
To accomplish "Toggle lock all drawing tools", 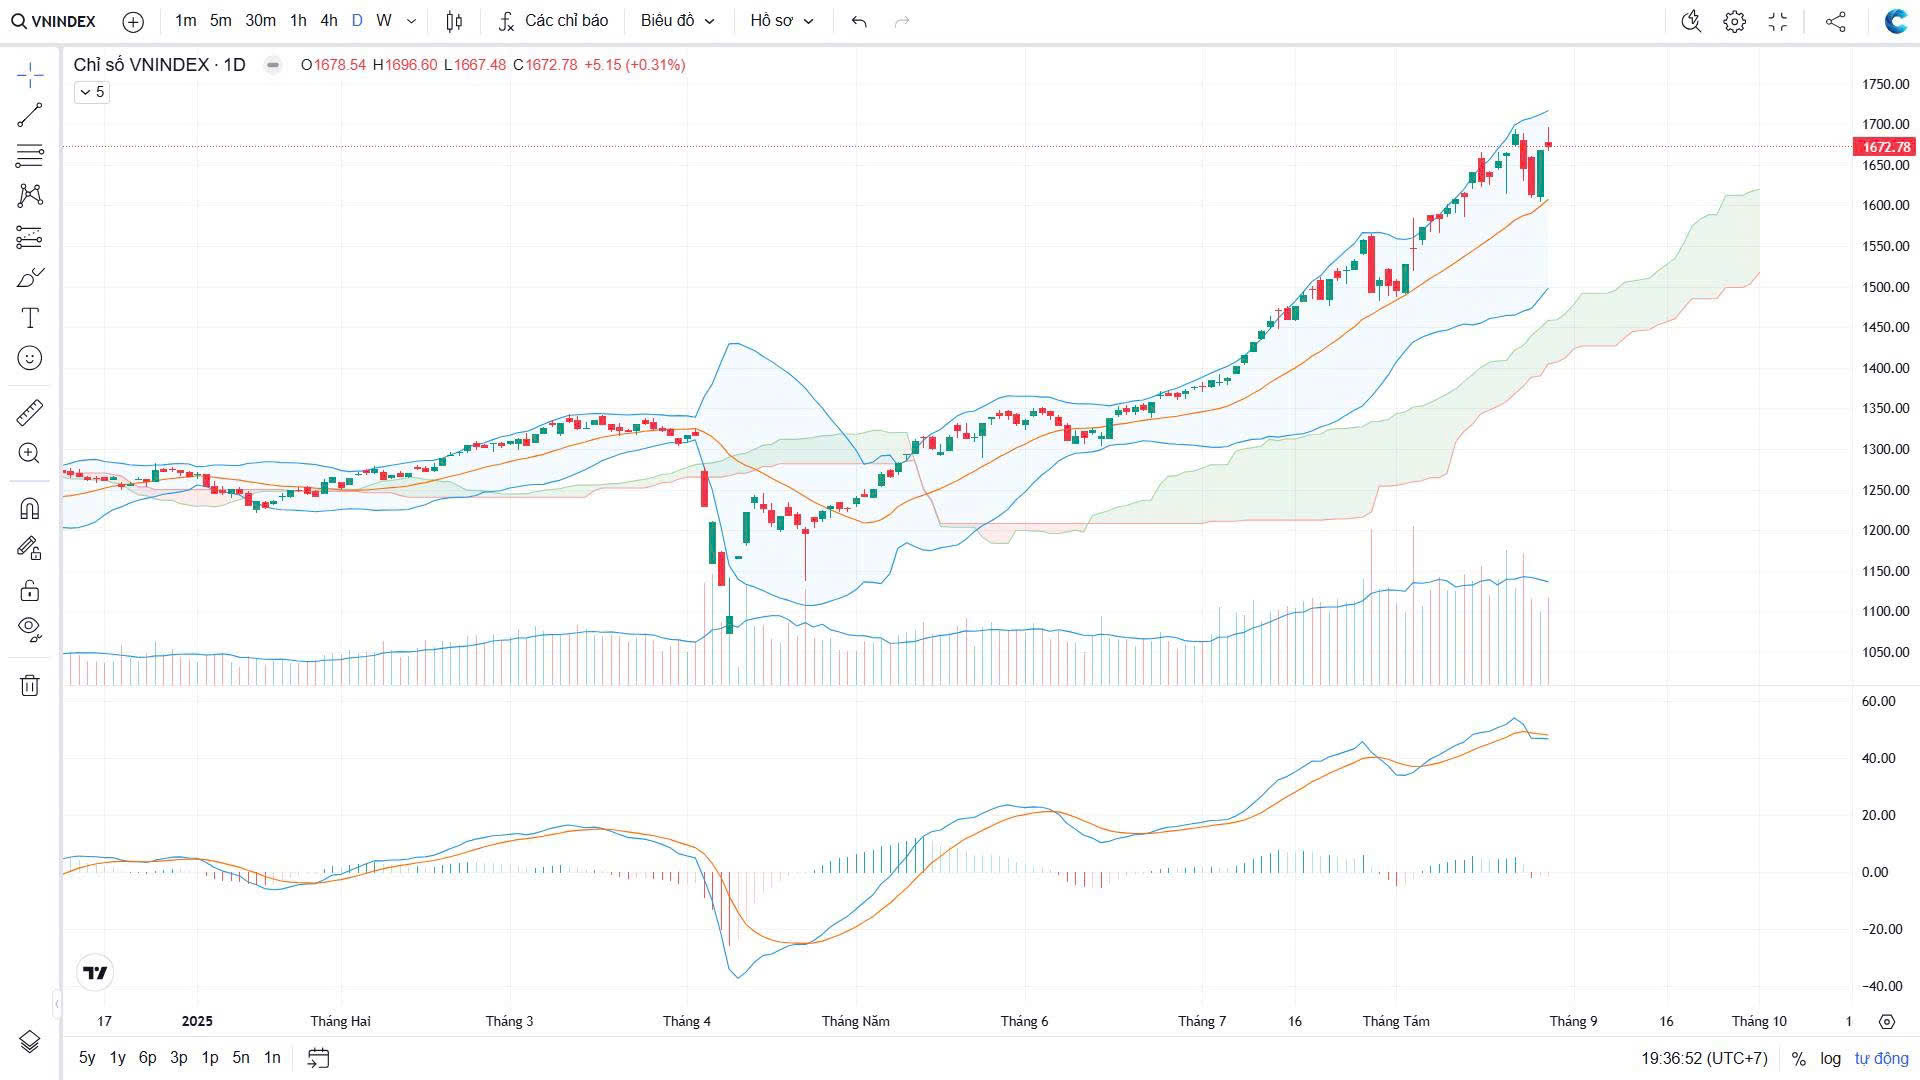I will pyautogui.click(x=30, y=590).
